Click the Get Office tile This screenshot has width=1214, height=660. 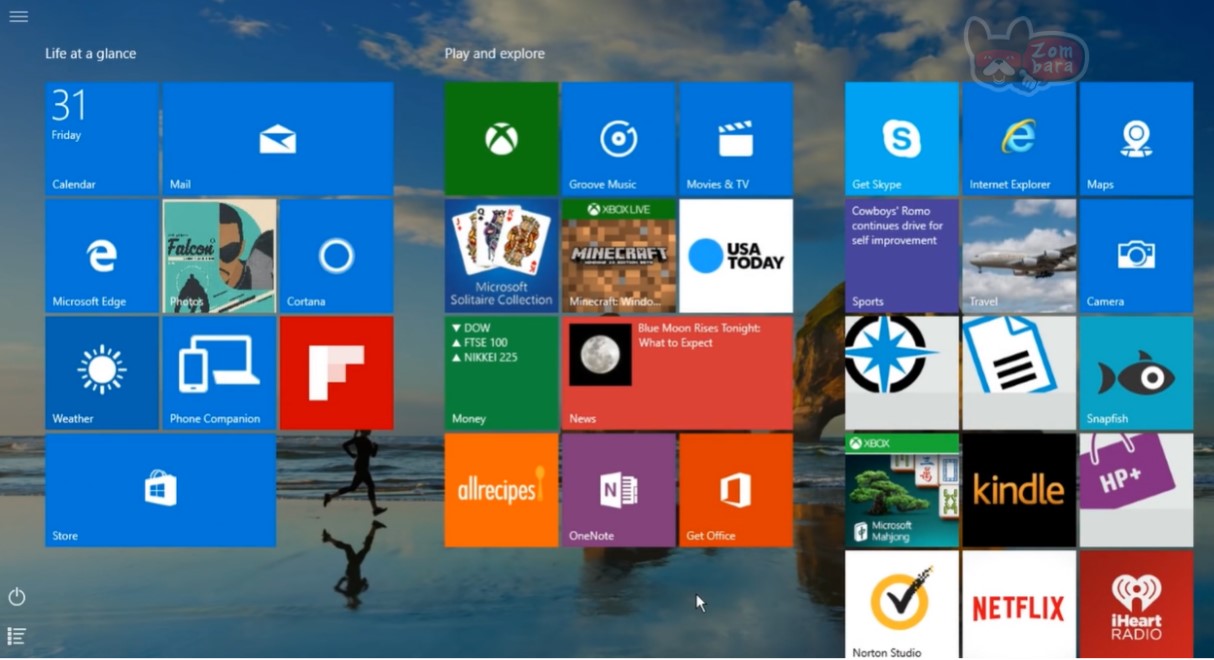(736, 490)
